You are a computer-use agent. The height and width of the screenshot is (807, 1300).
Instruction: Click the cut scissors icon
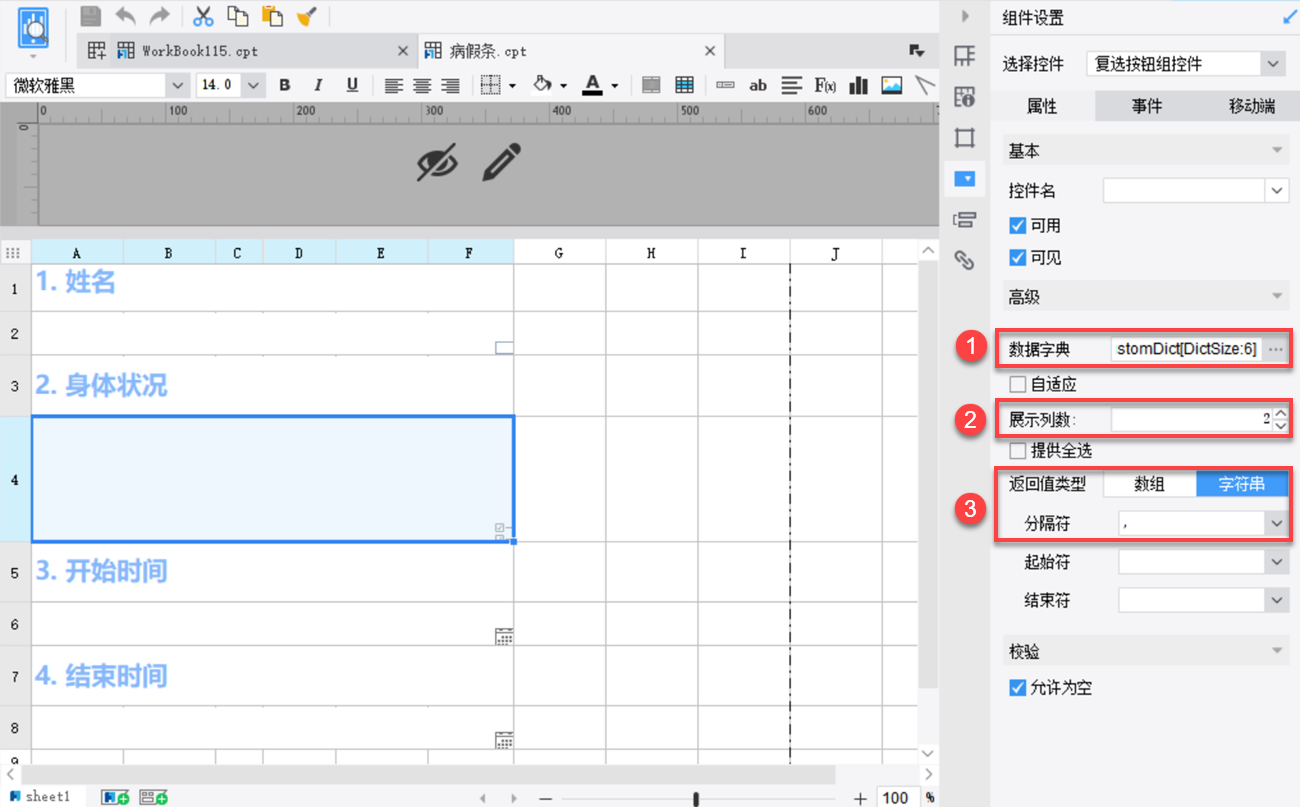coord(203,16)
